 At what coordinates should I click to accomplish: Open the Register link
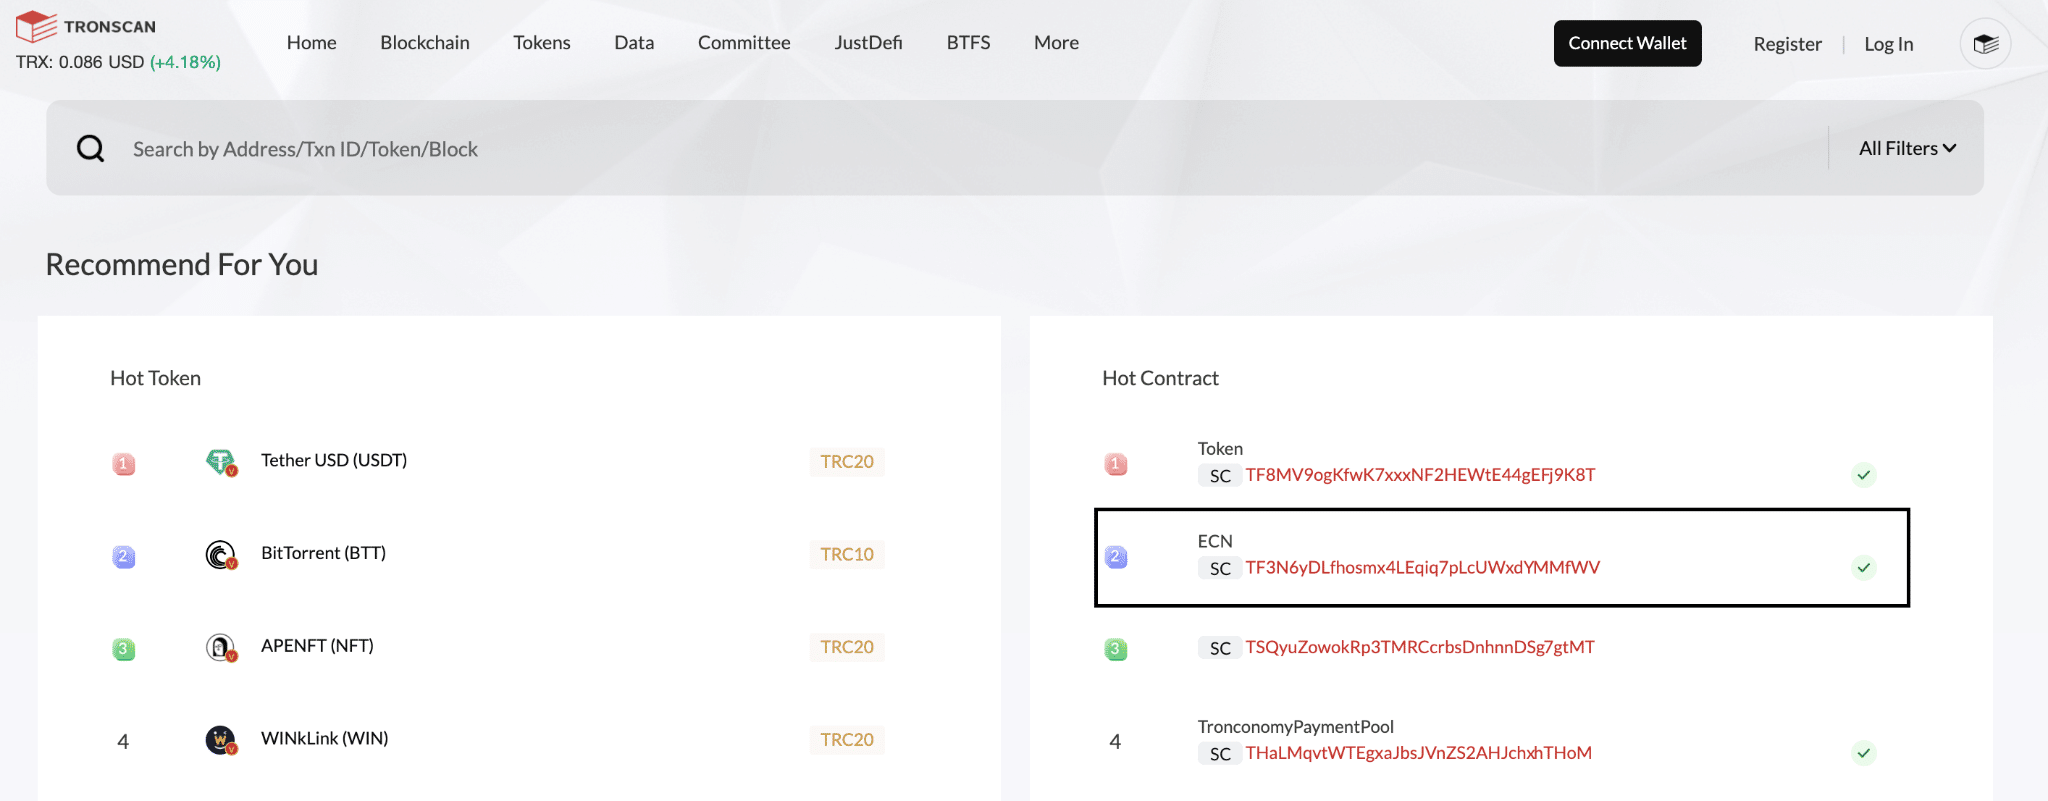[1787, 44]
